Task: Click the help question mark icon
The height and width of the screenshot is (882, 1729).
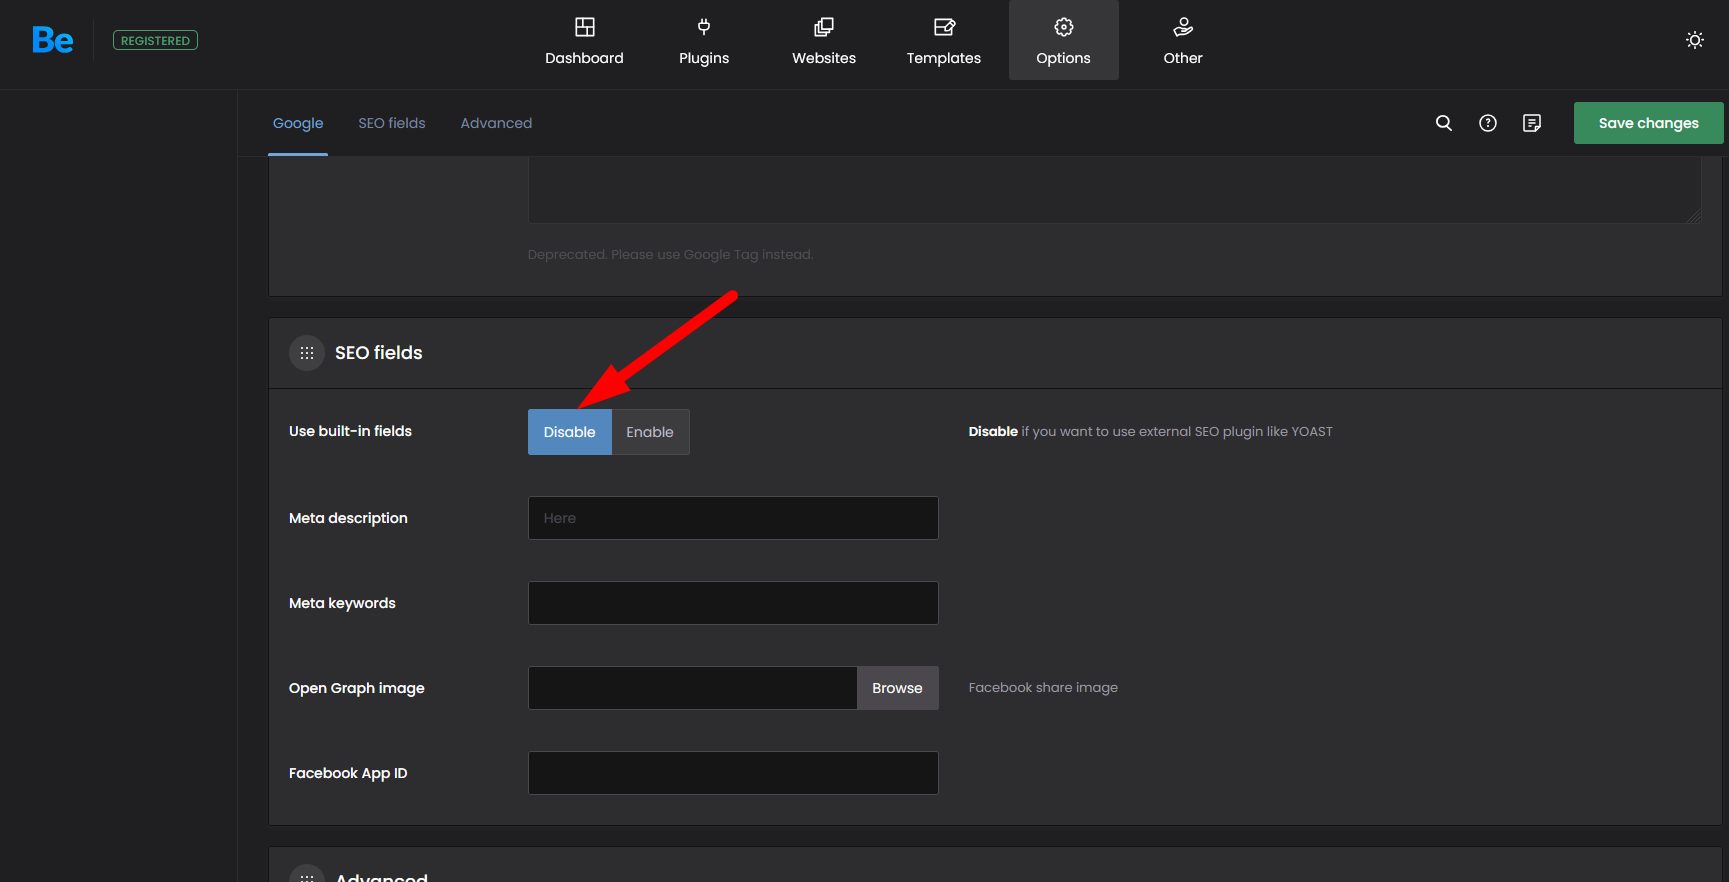Action: (x=1488, y=123)
